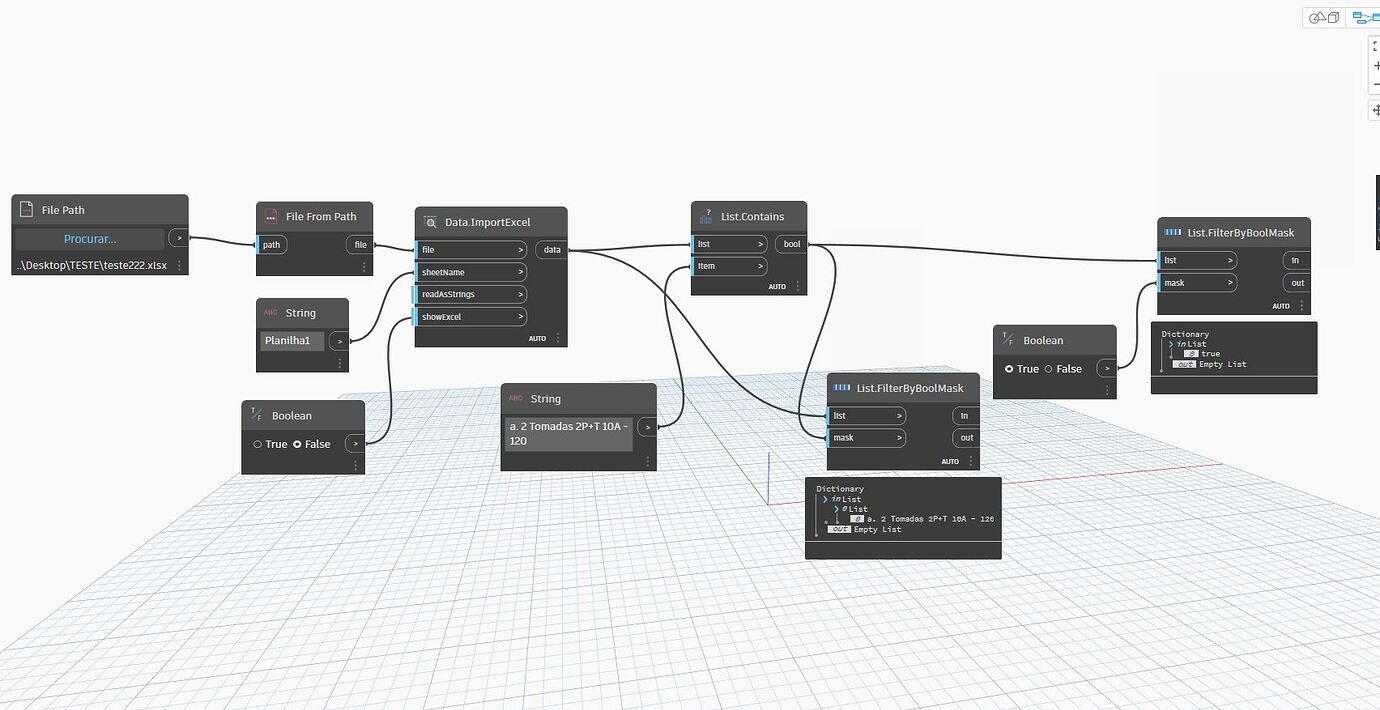Click the Zoom Out icon
Image resolution: width=1380 pixels, height=710 pixels.
1374,85
